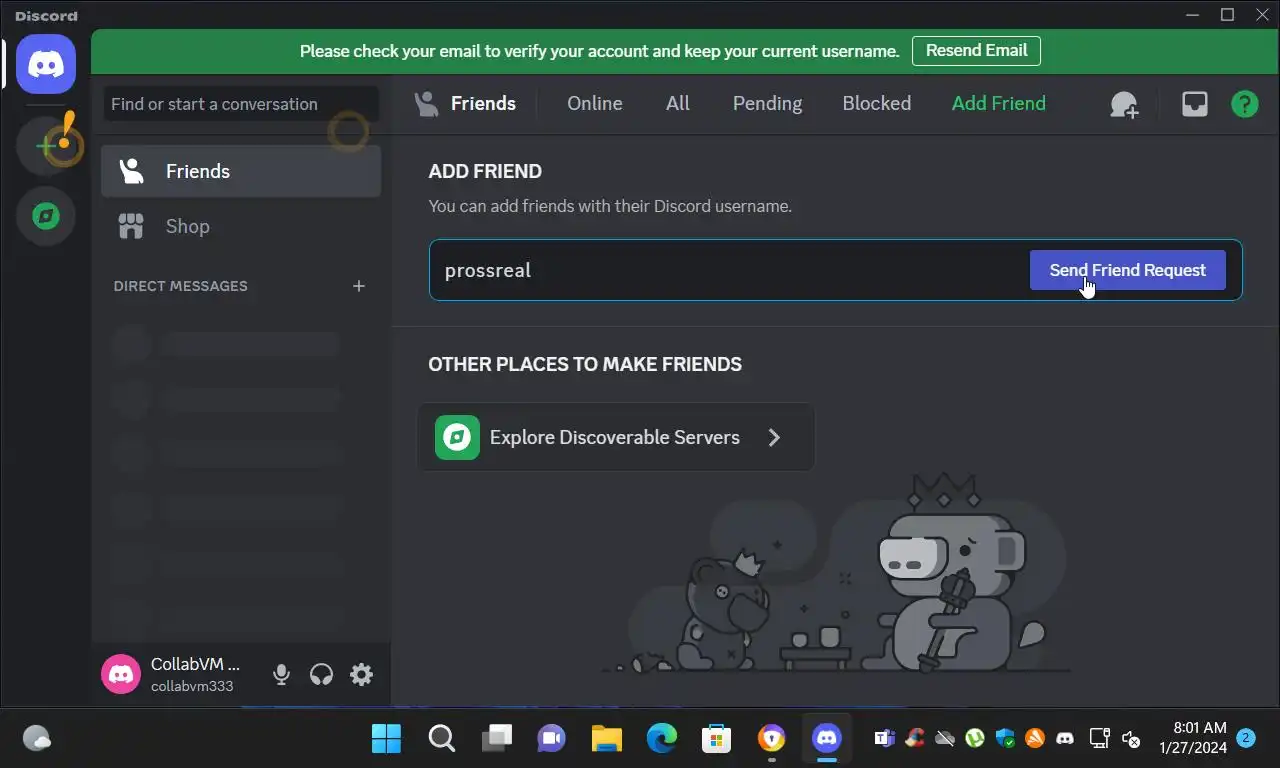Screen dimensions: 1280x768
Task: Switch to All friends tab
Action: pyautogui.click(x=678, y=103)
